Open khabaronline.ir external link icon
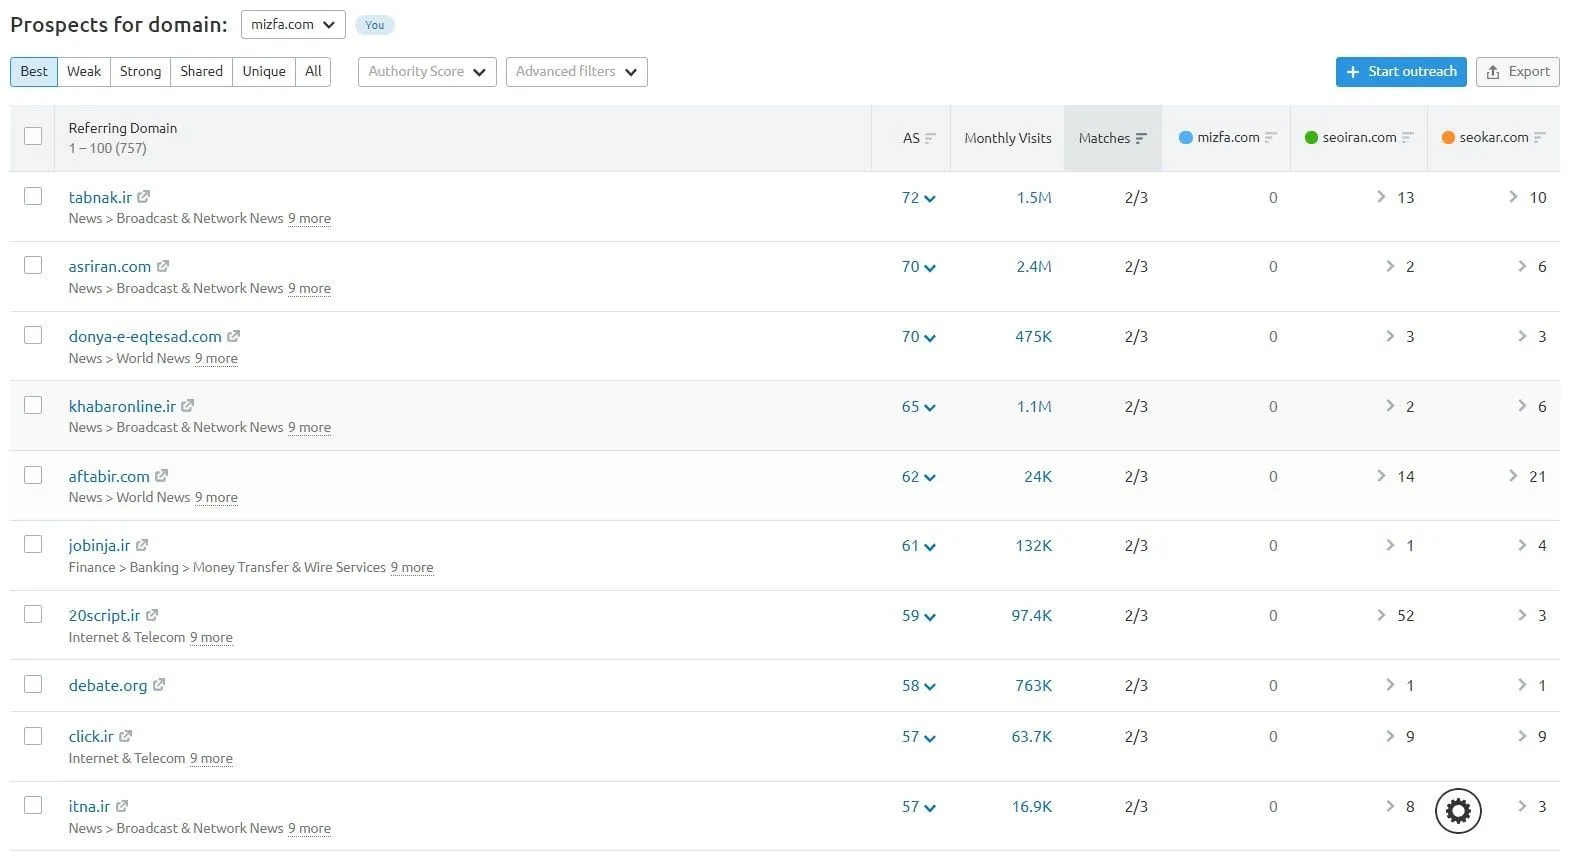Screen dimensions: 1583x857 point(188,406)
